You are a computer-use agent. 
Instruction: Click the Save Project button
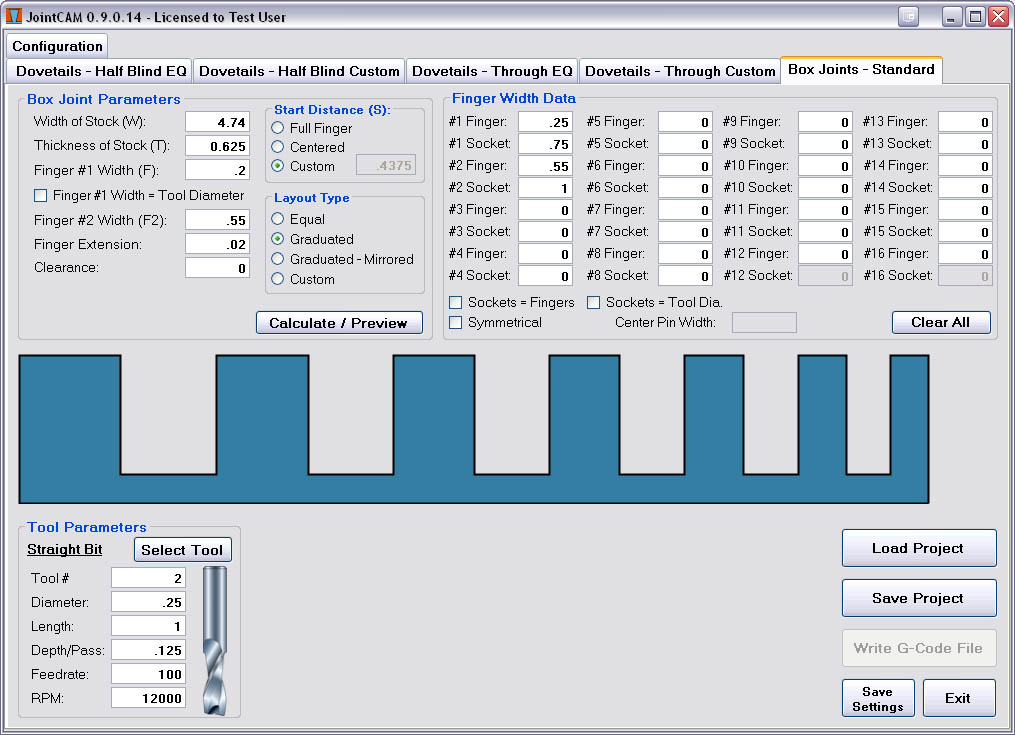918,598
